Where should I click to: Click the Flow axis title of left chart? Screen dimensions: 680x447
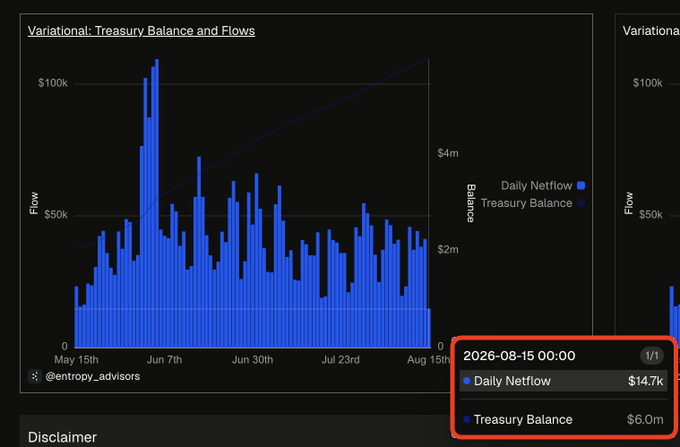(33, 203)
